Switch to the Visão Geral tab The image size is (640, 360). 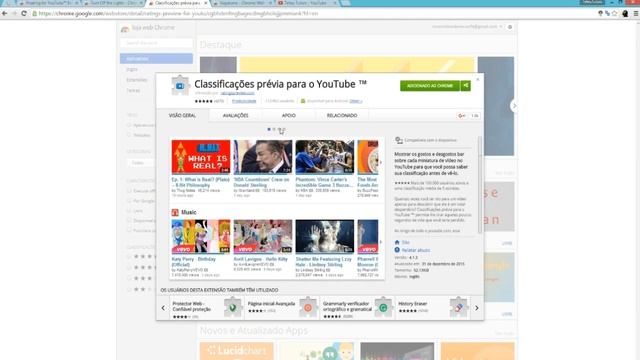[182, 116]
